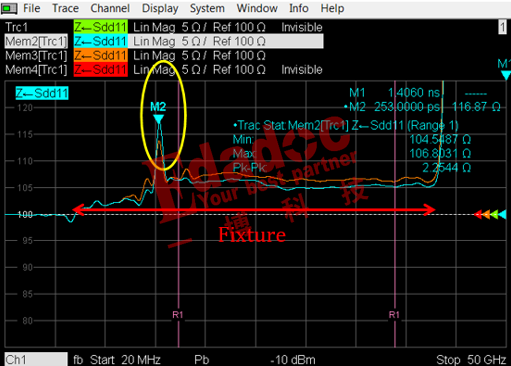Click the red reference-level triangle at right edge
This screenshot has height=366, width=511.
[478, 214]
